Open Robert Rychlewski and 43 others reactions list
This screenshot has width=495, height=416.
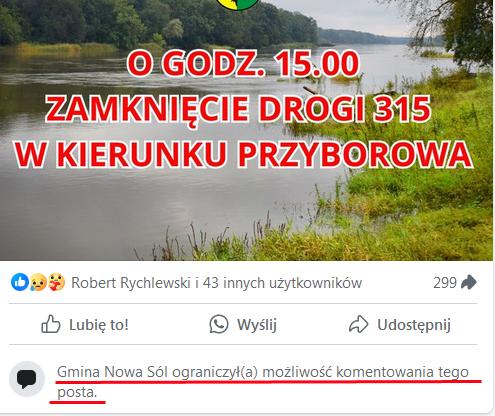[217, 283]
